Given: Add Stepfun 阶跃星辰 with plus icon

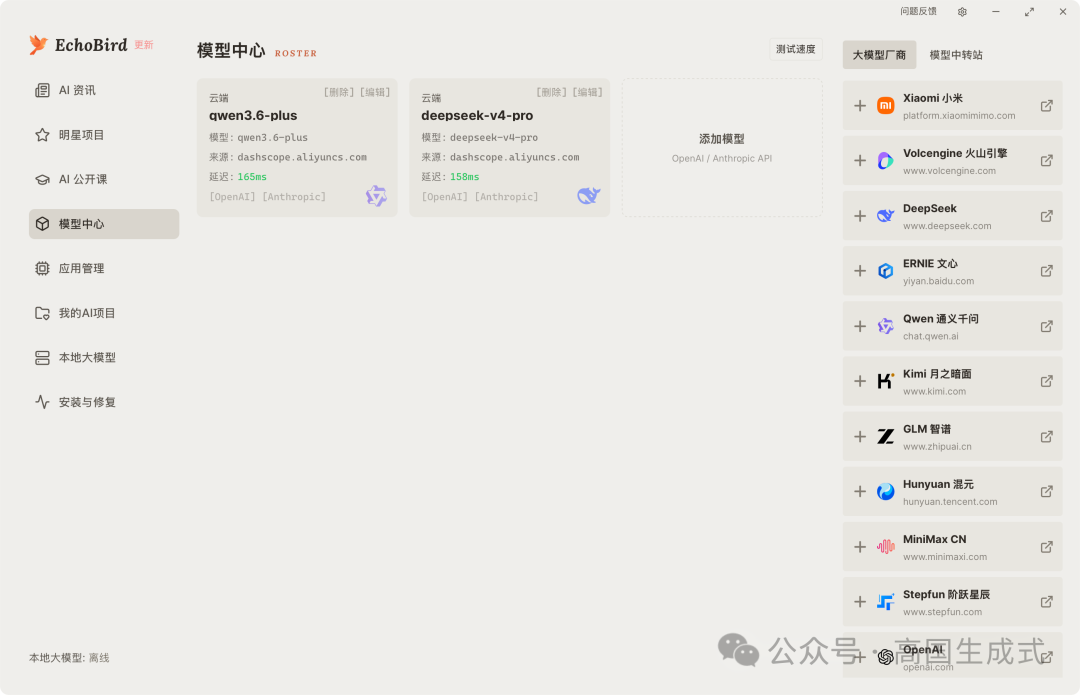Looking at the screenshot, I should pyautogui.click(x=860, y=601).
